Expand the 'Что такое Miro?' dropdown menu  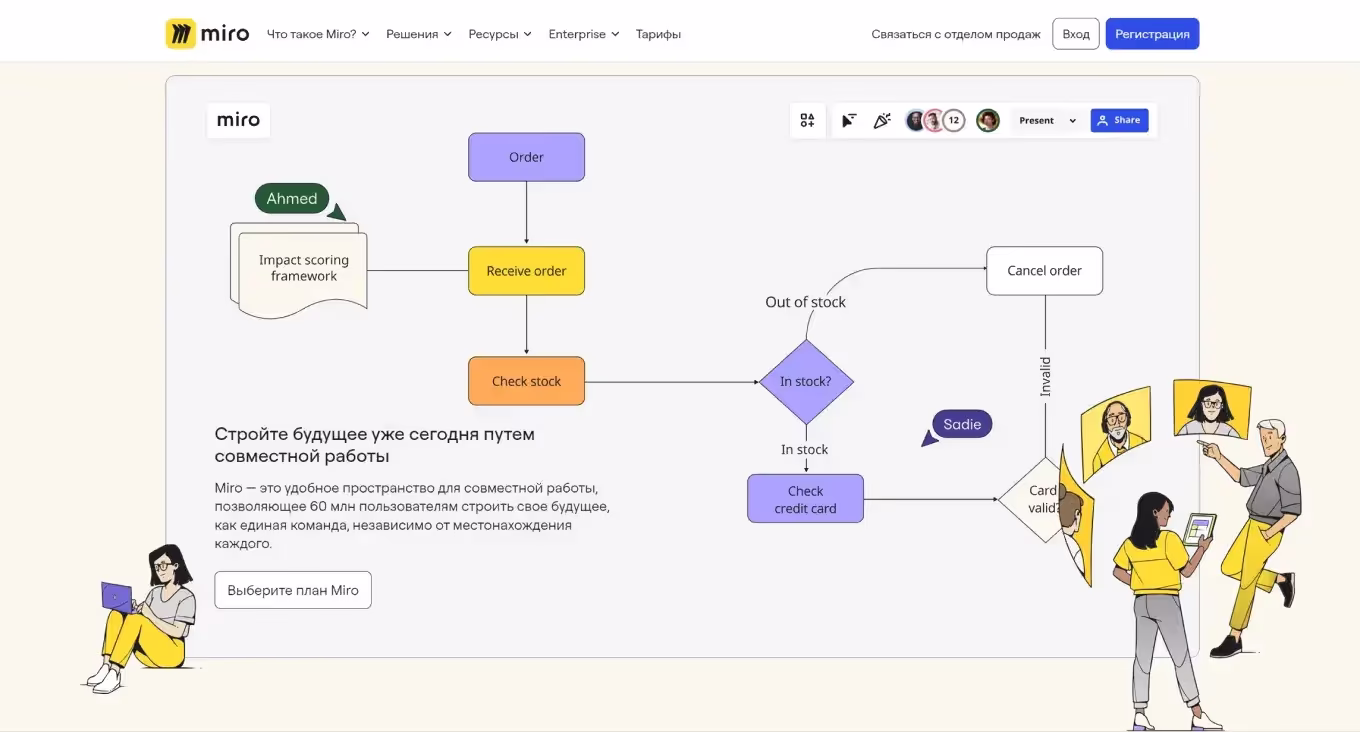(318, 34)
